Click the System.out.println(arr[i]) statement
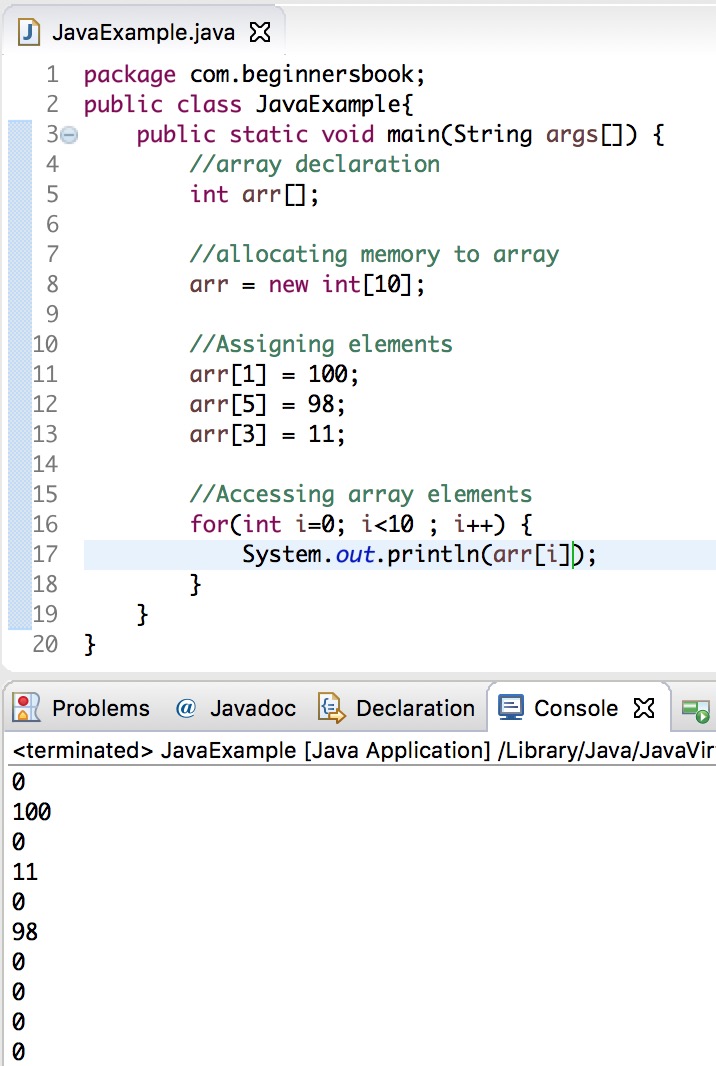 419,554
